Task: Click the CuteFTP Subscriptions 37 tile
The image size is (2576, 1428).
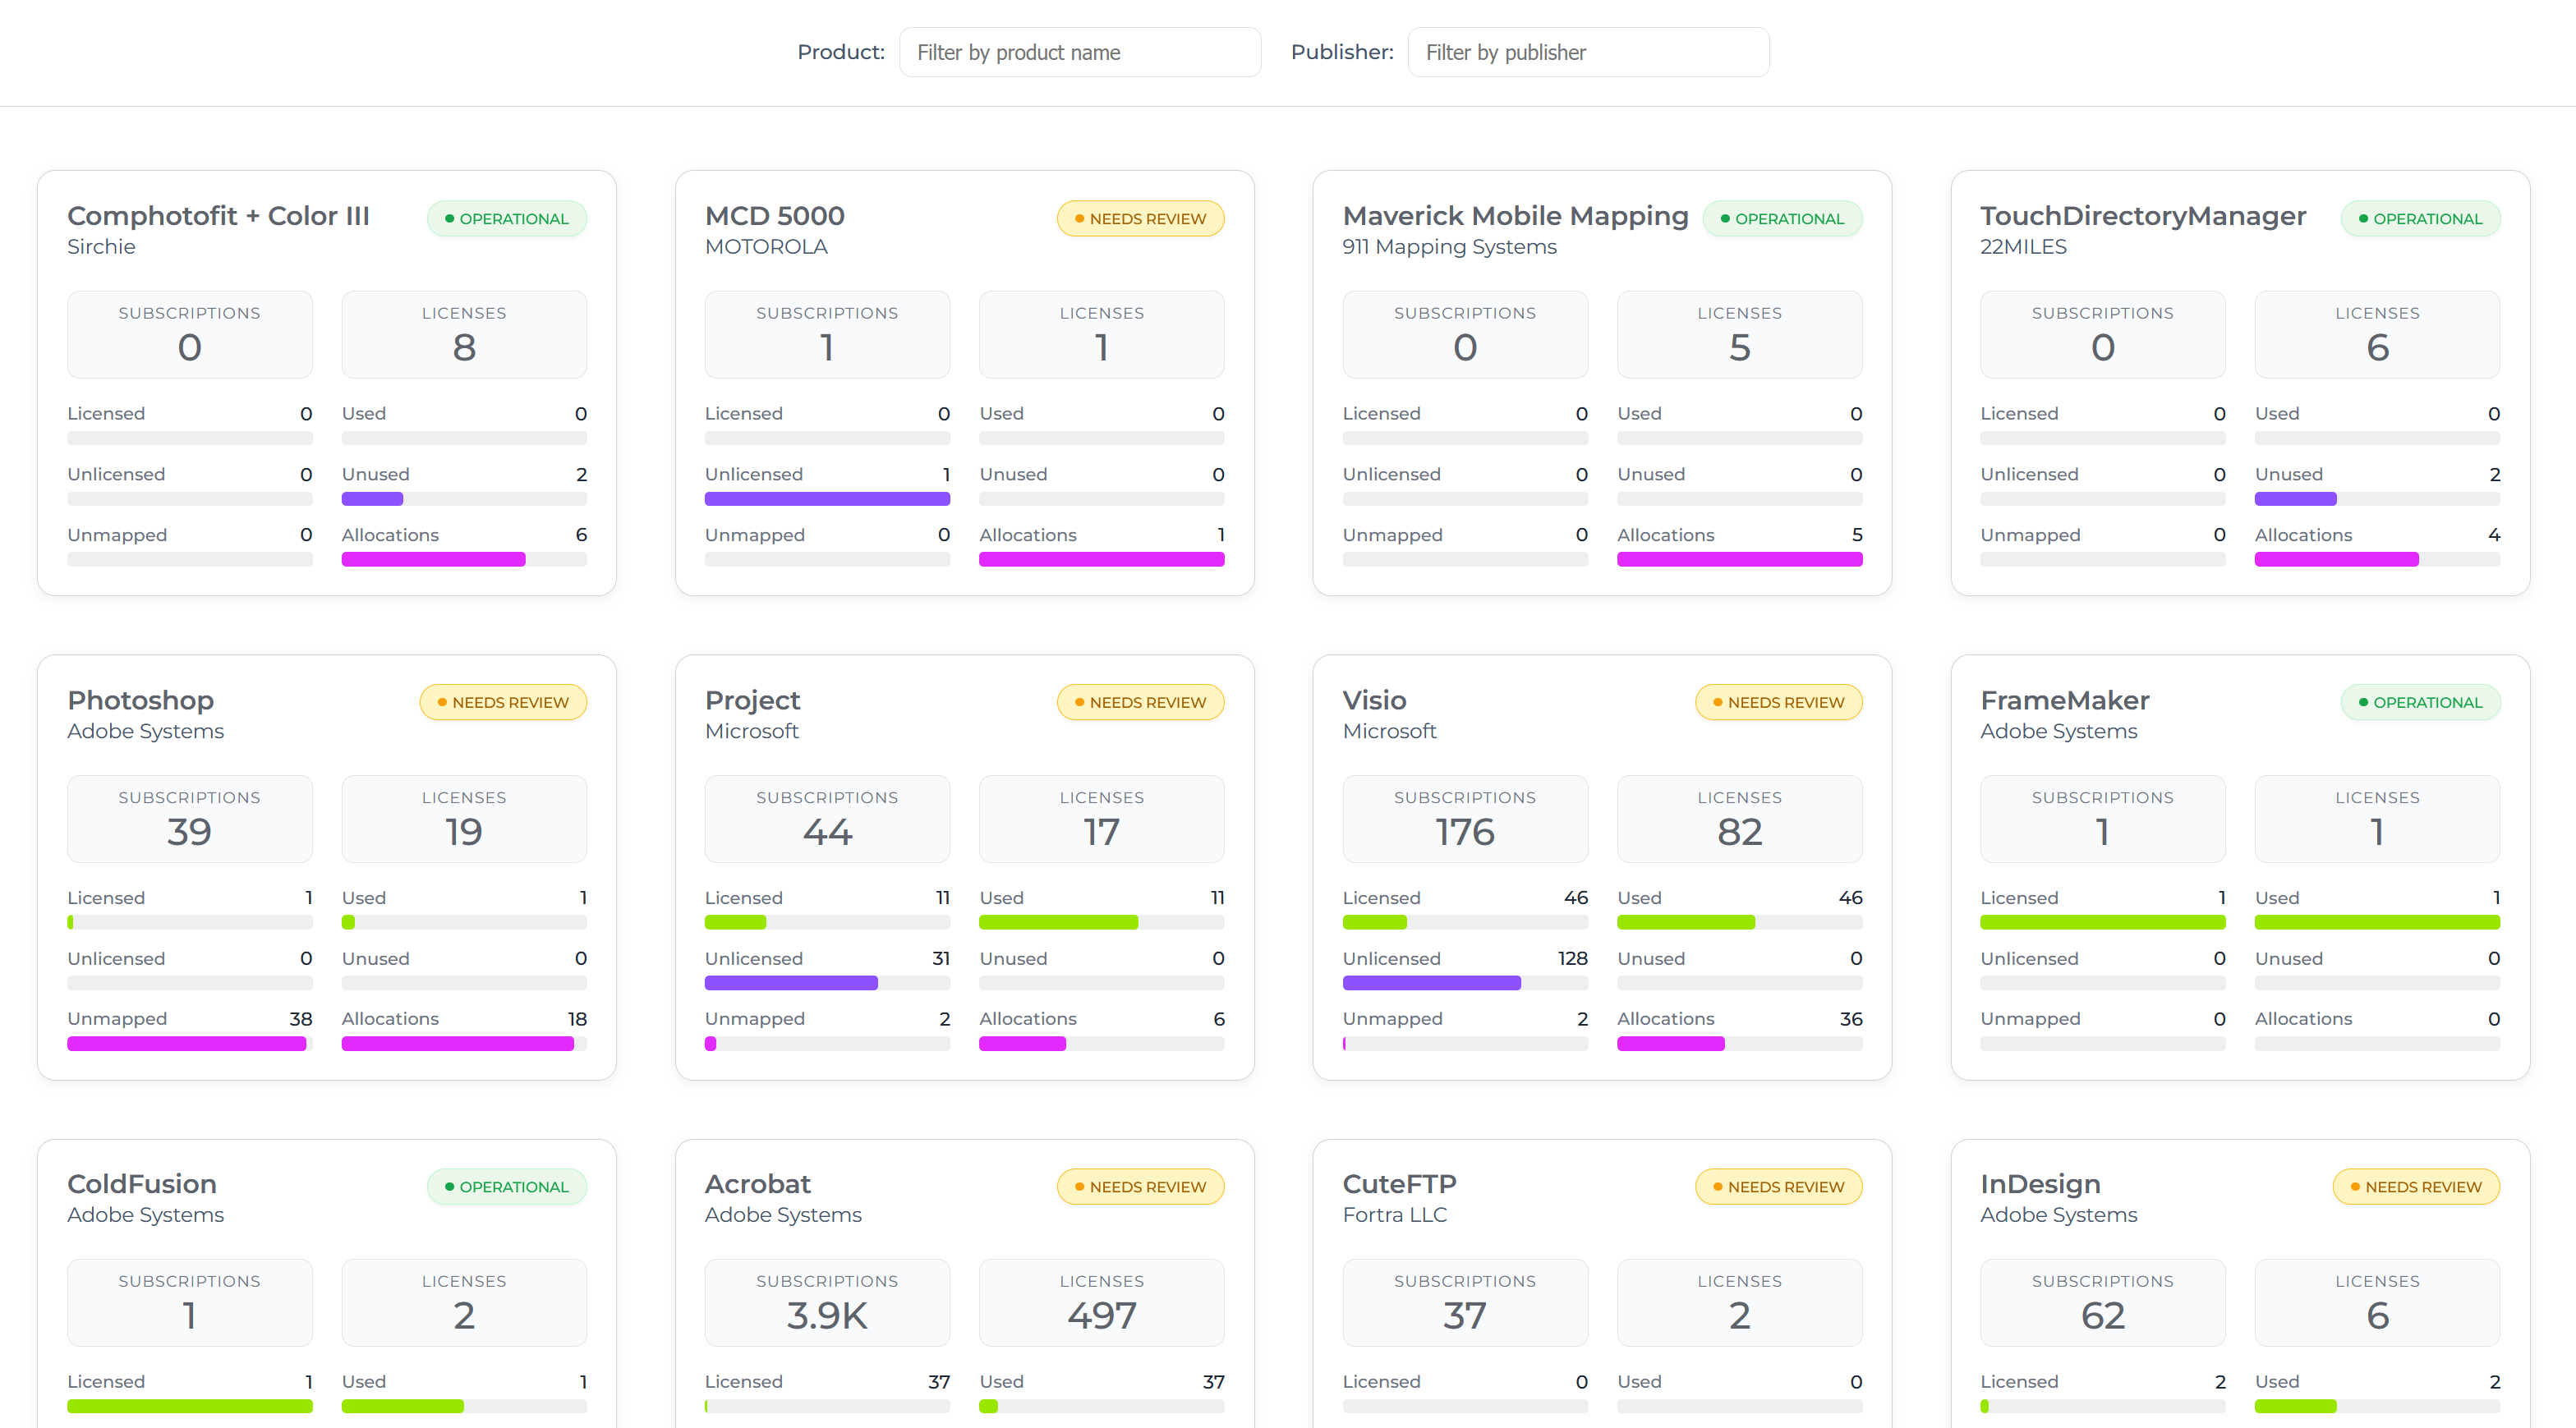Action: pyautogui.click(x=1464, y=1303)
